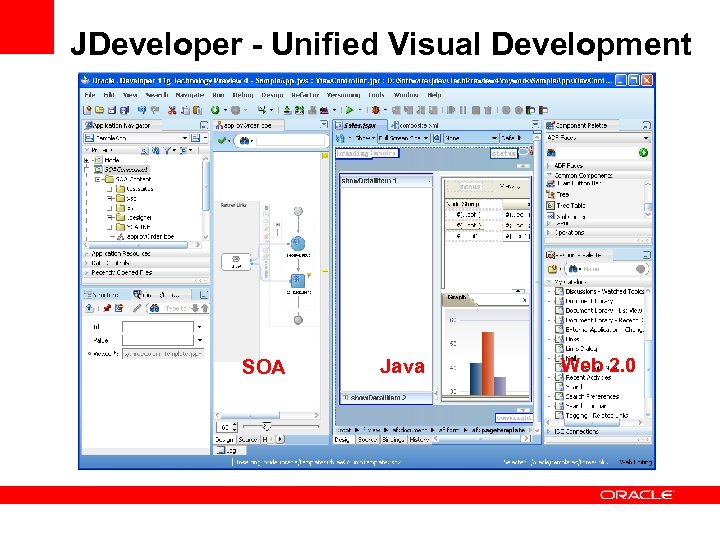720x540 pixels.
Task: Switch to Source tab in BPEL editor
Action: (x=248, y=439)
